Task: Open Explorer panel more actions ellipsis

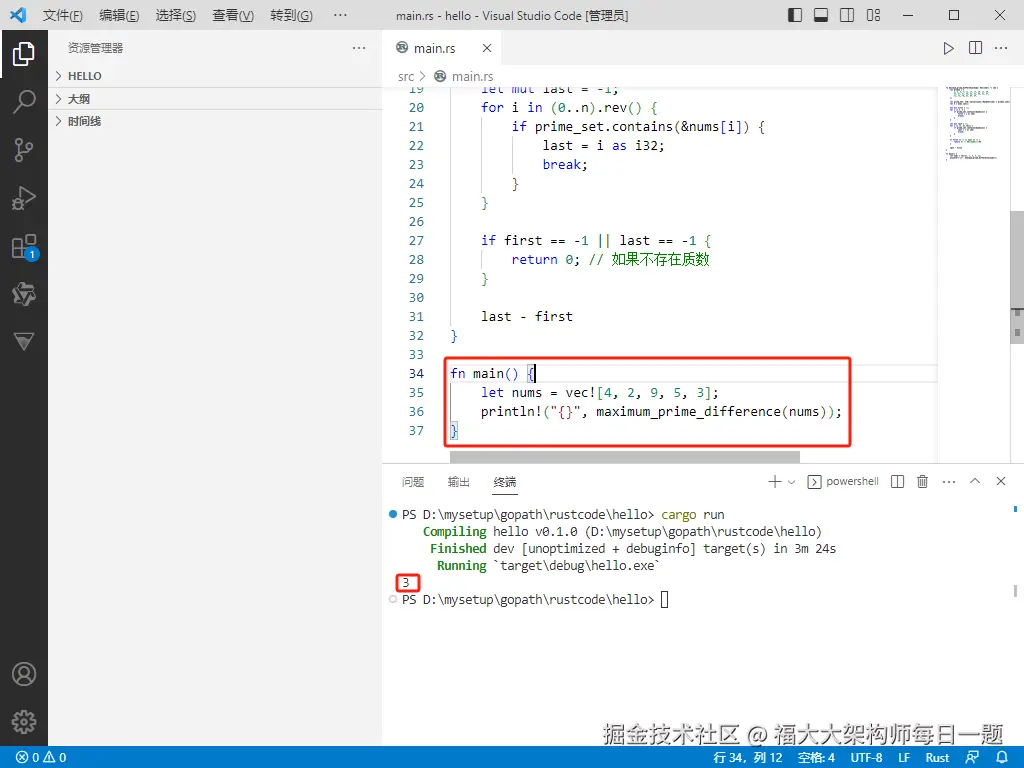Action: 359,48
